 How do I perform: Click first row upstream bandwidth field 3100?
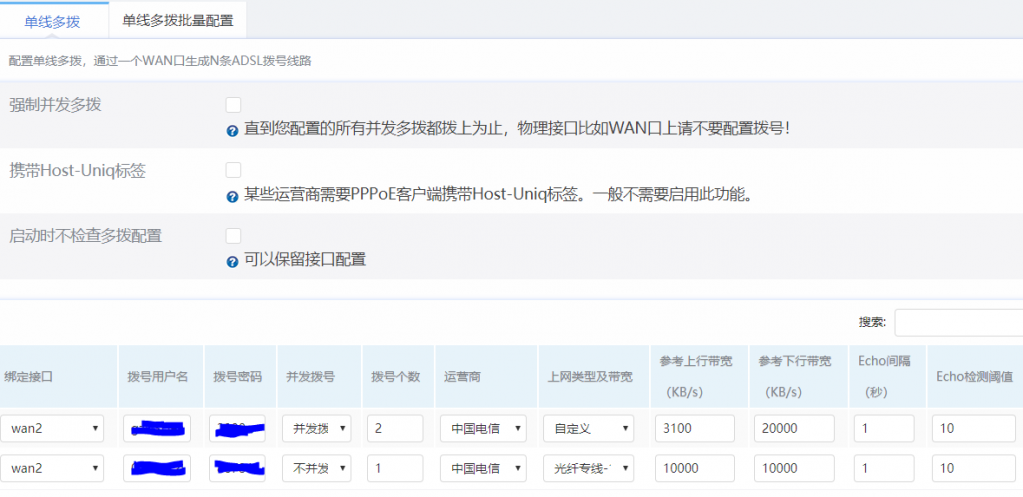[695, 429]
